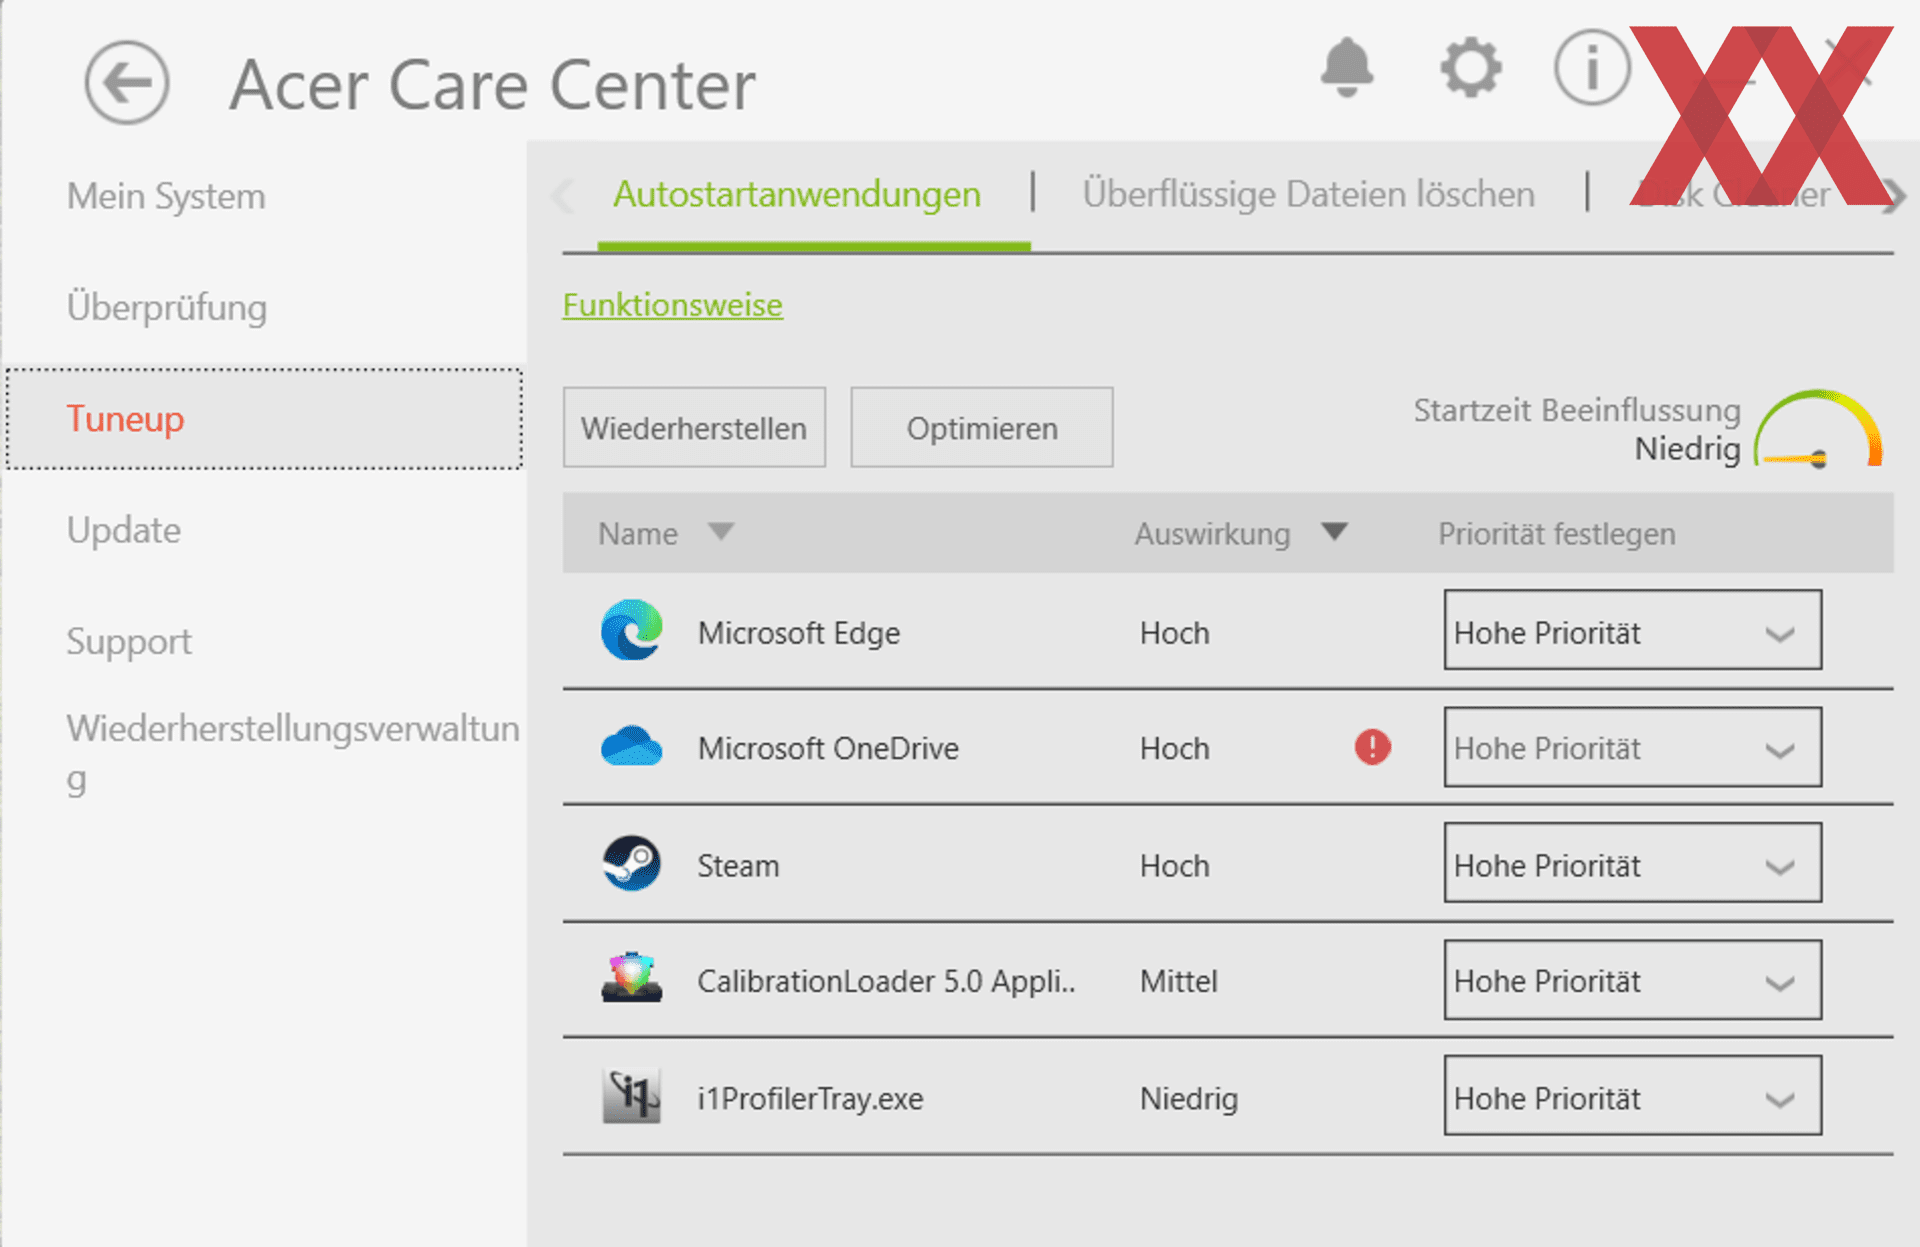Viewport: 1920px width, 1247px height.
Task: Click the Niedrig impact value for i1ProfilerTray.exe
Action: [x=1189, y=1098]
